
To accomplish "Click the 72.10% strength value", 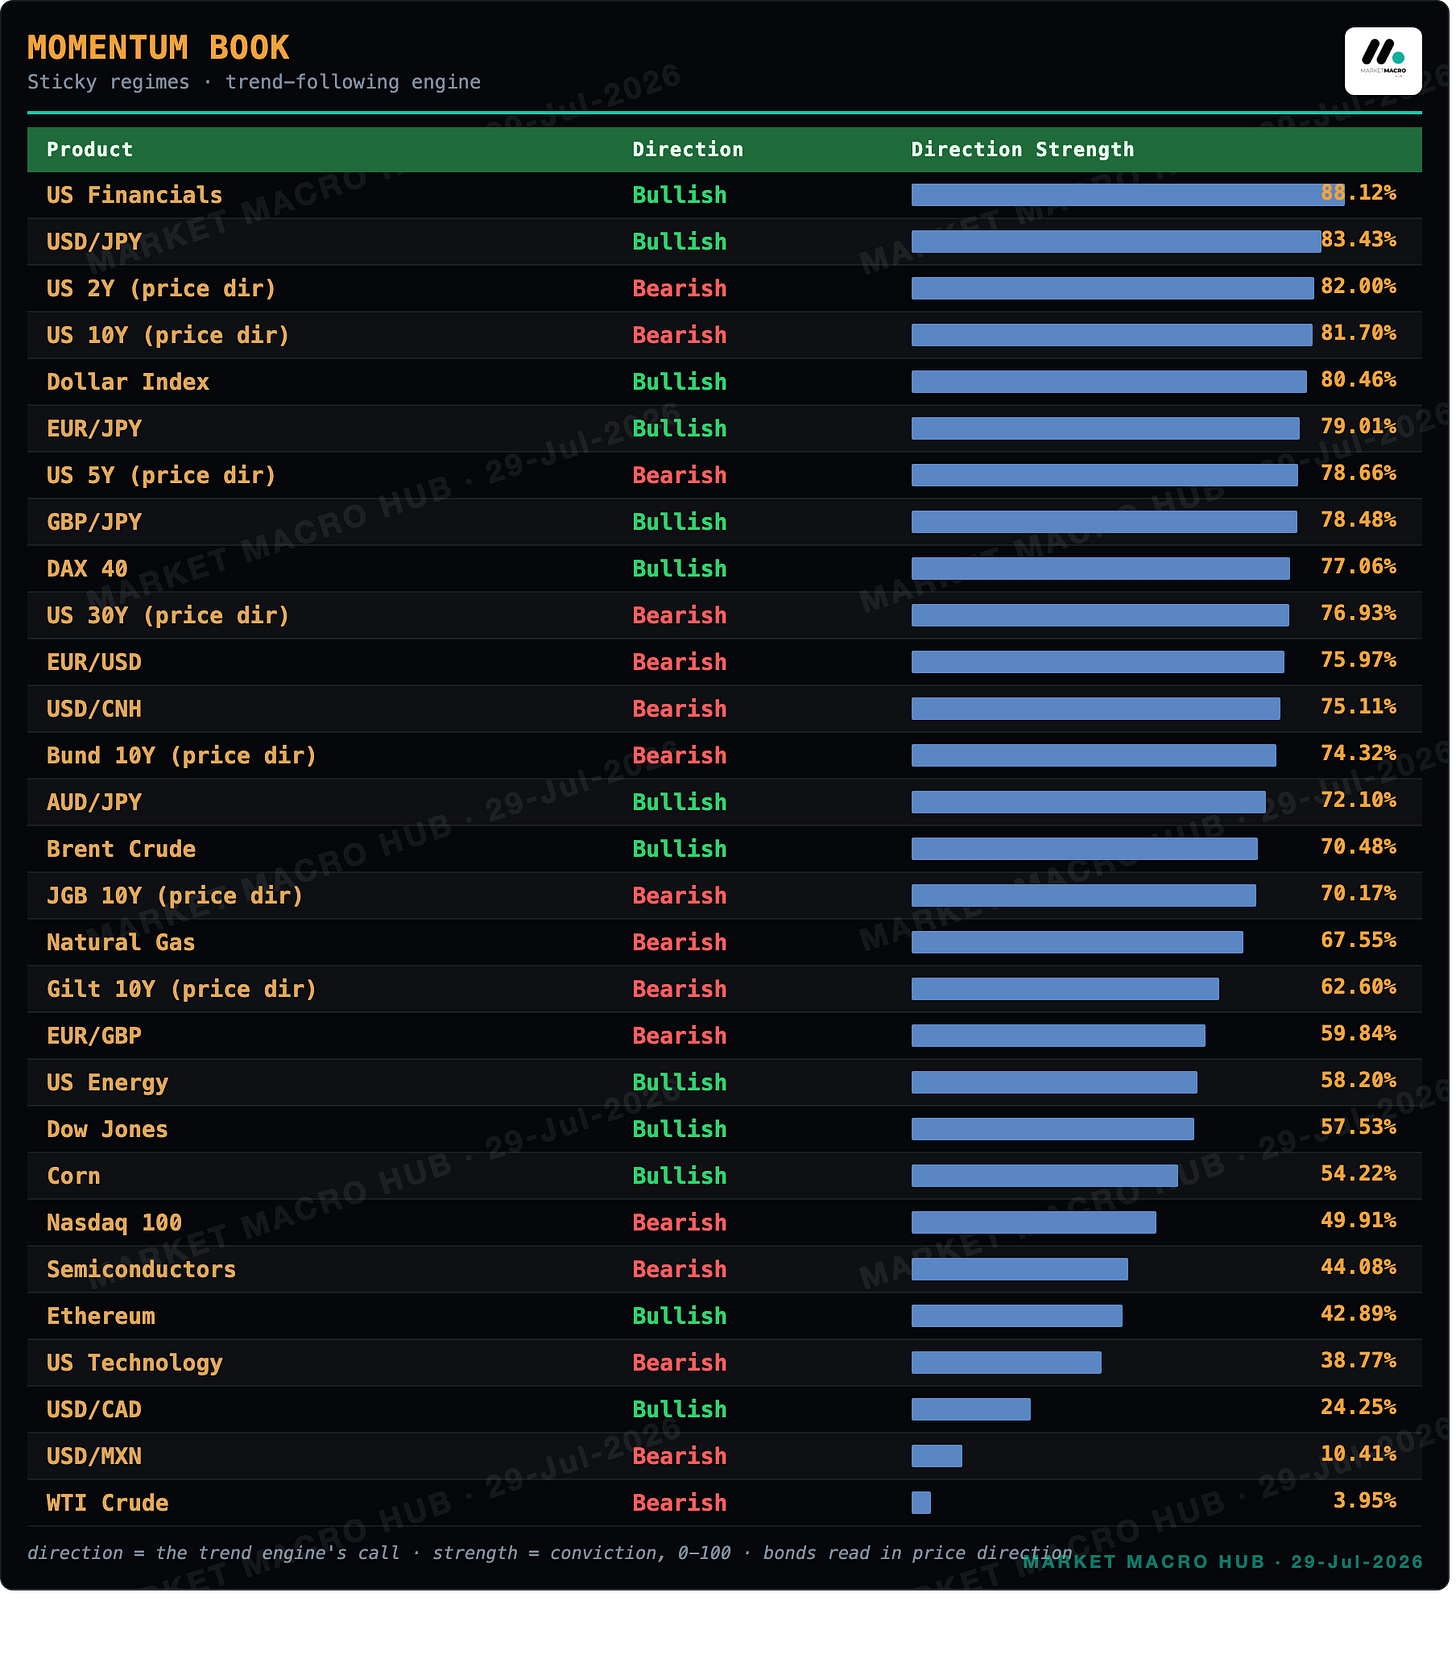I will tap(1358, 800).
